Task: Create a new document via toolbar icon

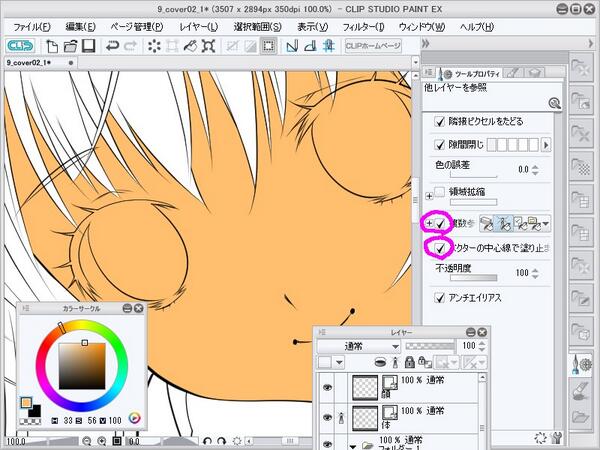Action: (52, 46)
